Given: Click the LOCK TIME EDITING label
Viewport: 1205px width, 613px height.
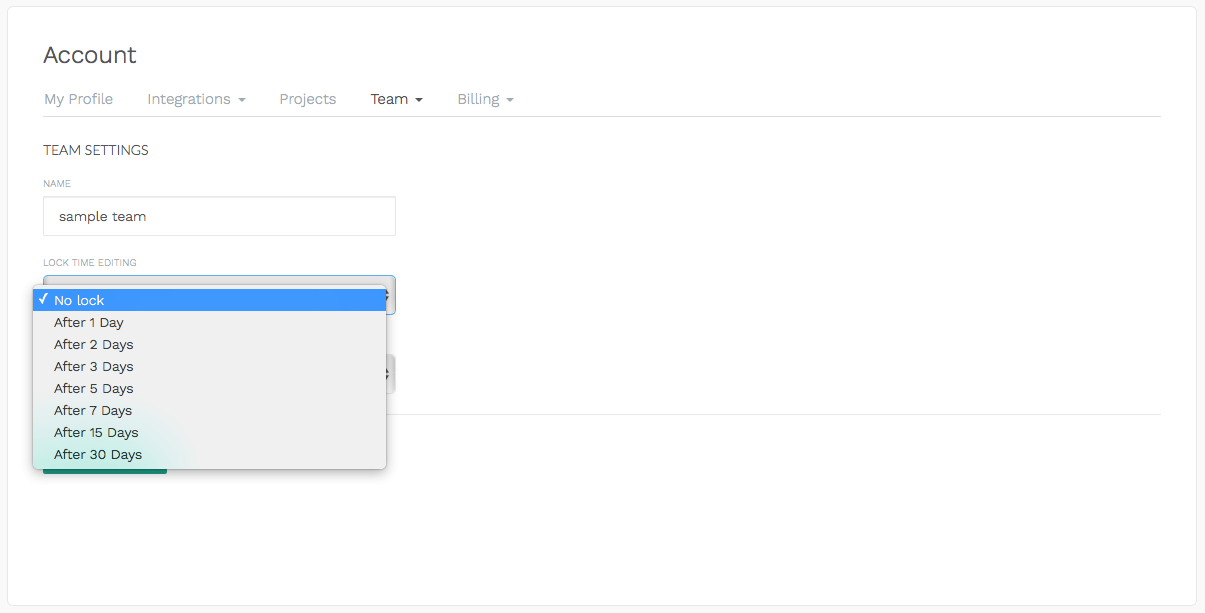Looking at the screenshot, I should 90,263.
